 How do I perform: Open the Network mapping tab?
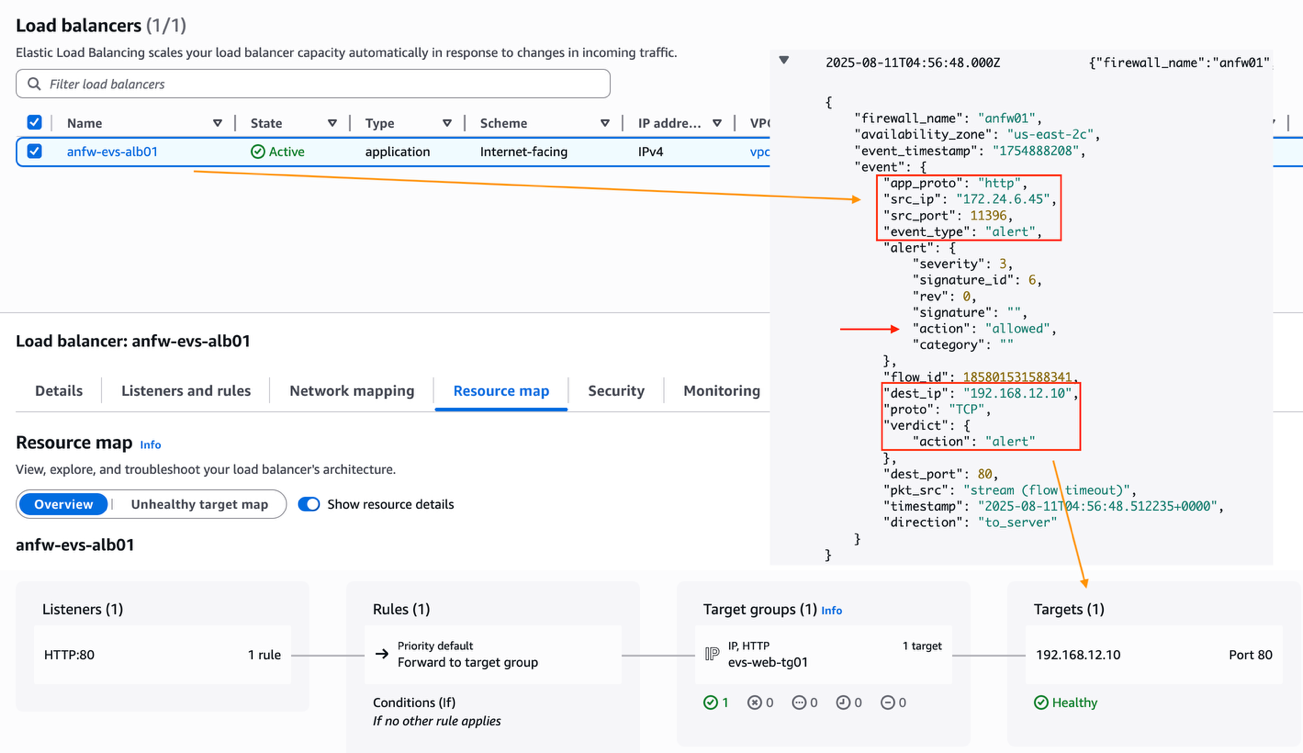351,391
